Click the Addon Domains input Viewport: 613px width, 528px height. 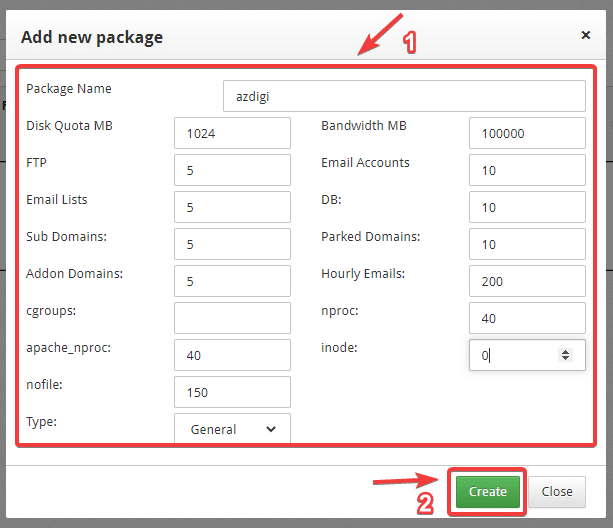coord(232,281)
